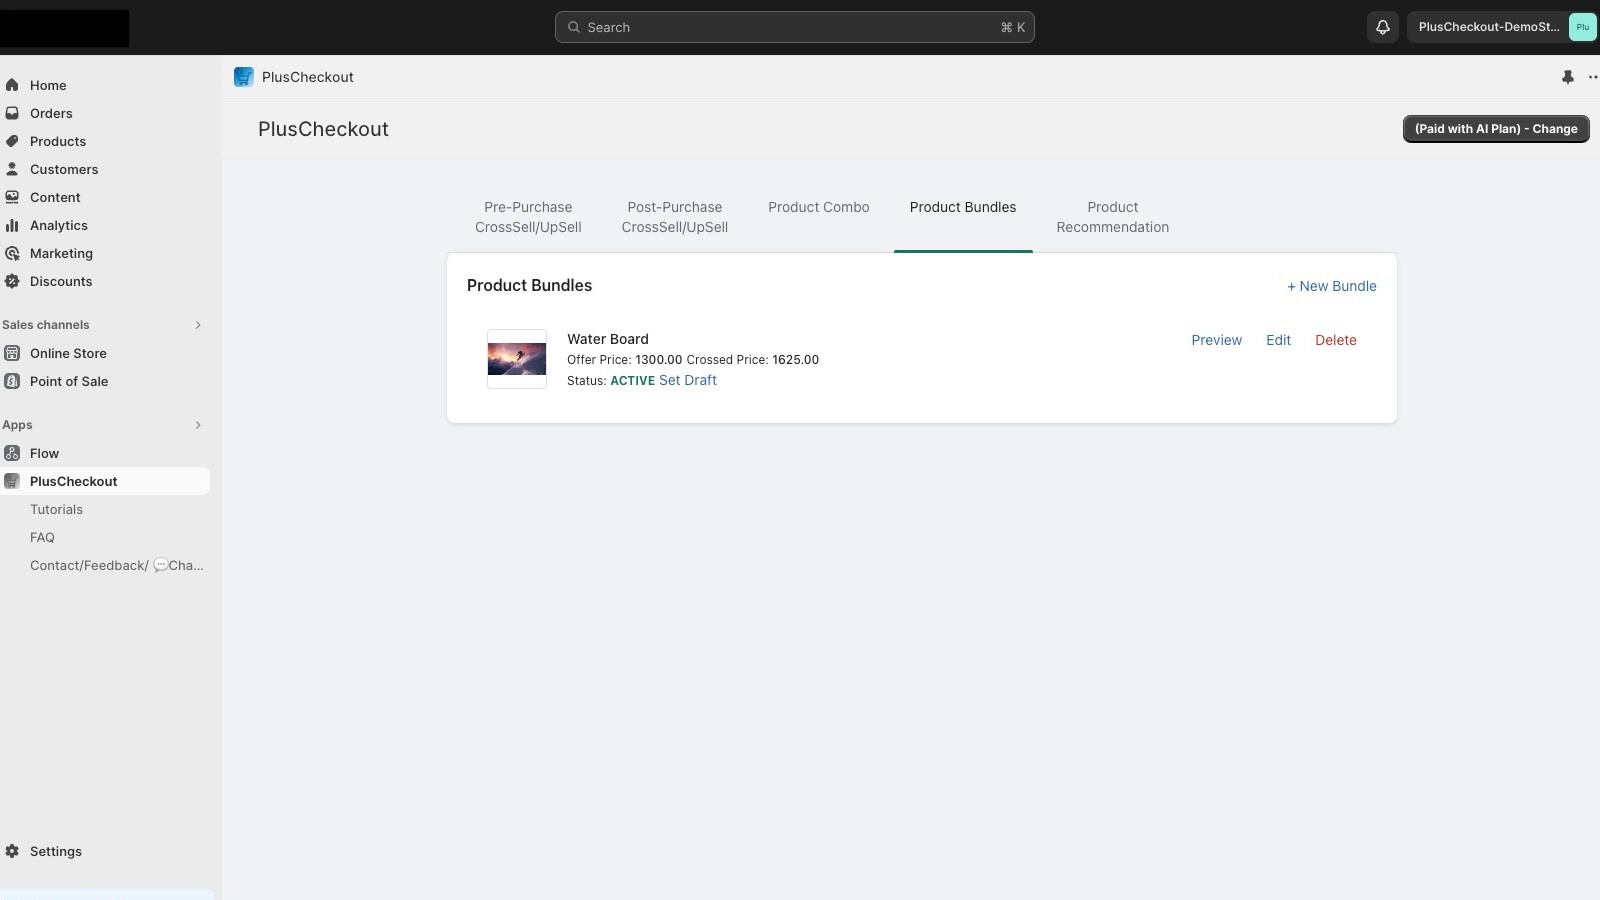Select the Products icon in sidebar
This screenshot has height=900, width=1600.
click(12, 141)
